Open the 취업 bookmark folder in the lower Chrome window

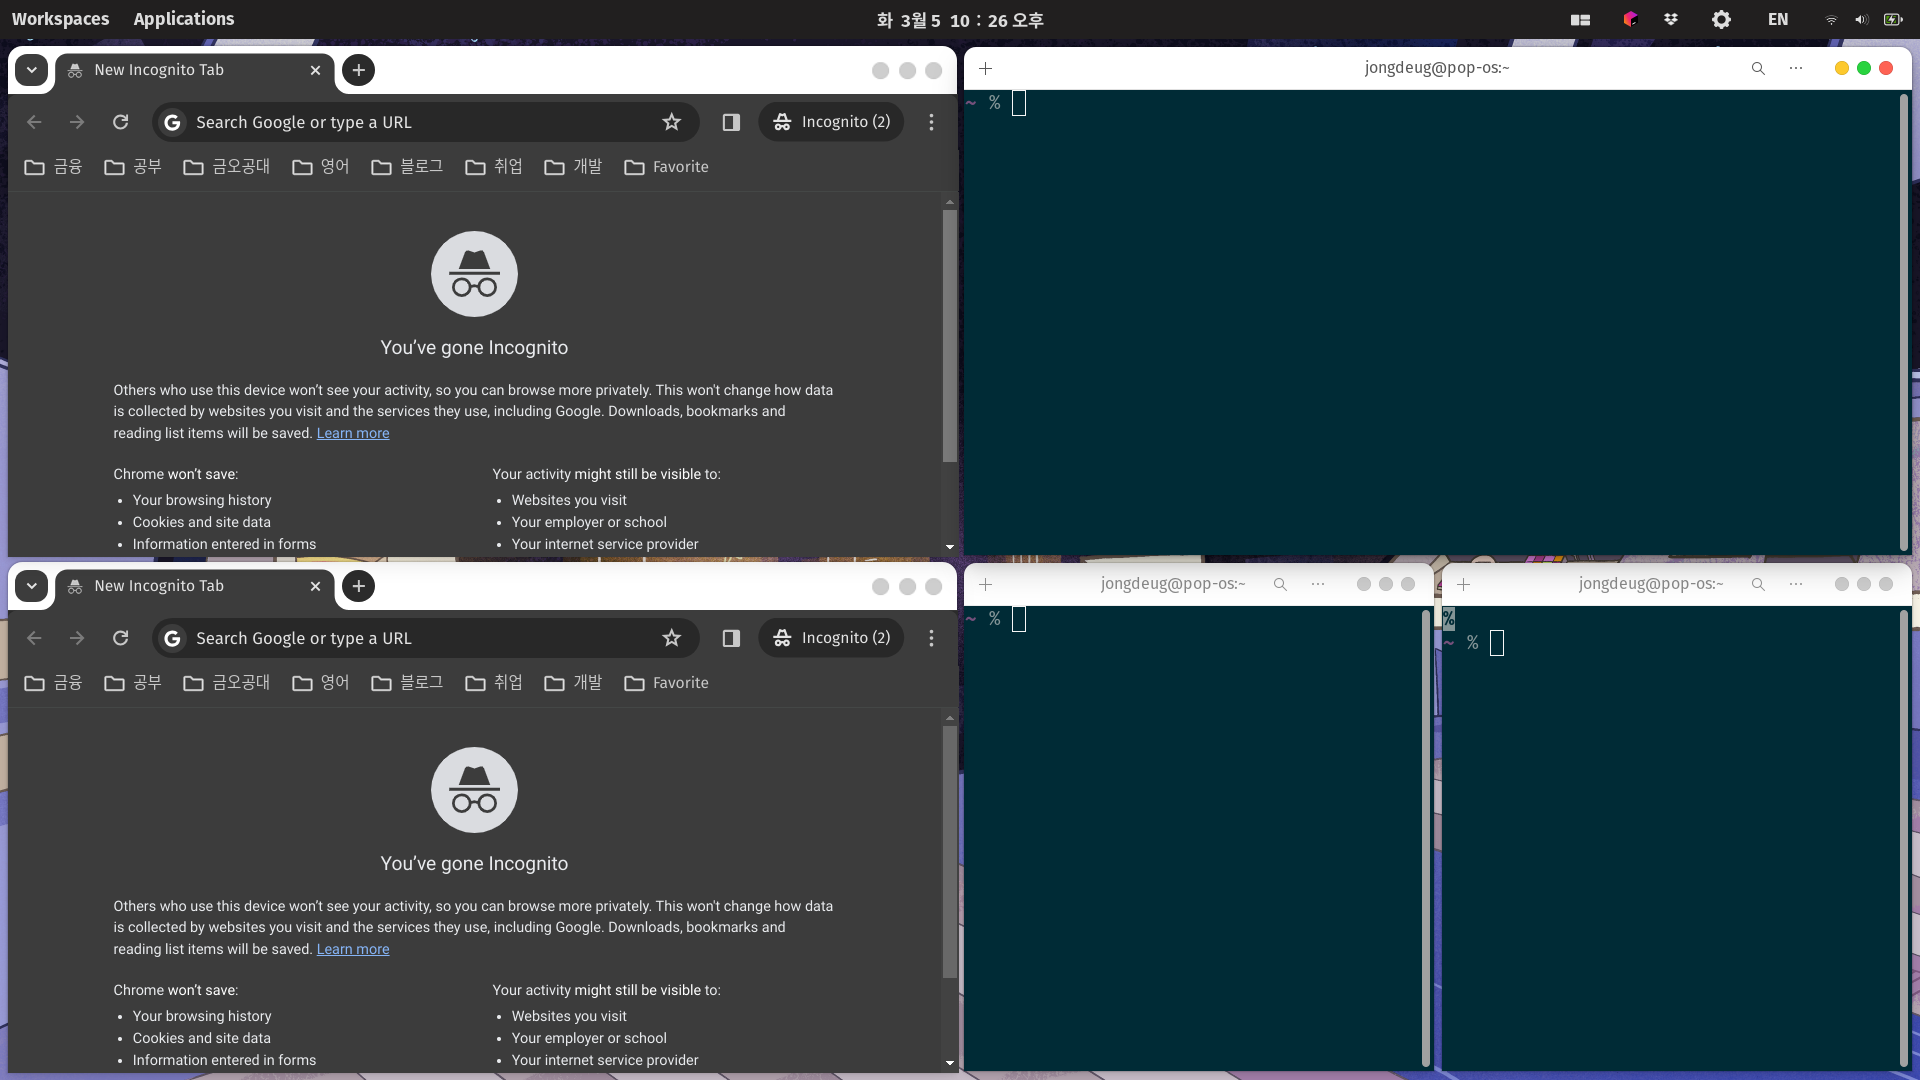pyautogui.click(x=494, y=683)
